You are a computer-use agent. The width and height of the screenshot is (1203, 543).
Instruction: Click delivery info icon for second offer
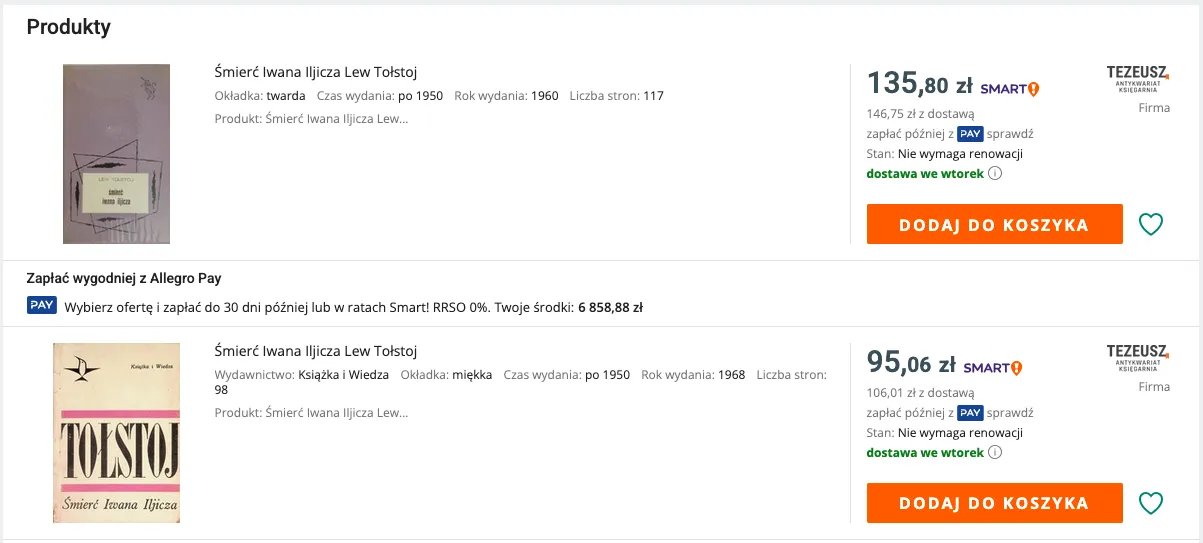[x=995, y=453]
